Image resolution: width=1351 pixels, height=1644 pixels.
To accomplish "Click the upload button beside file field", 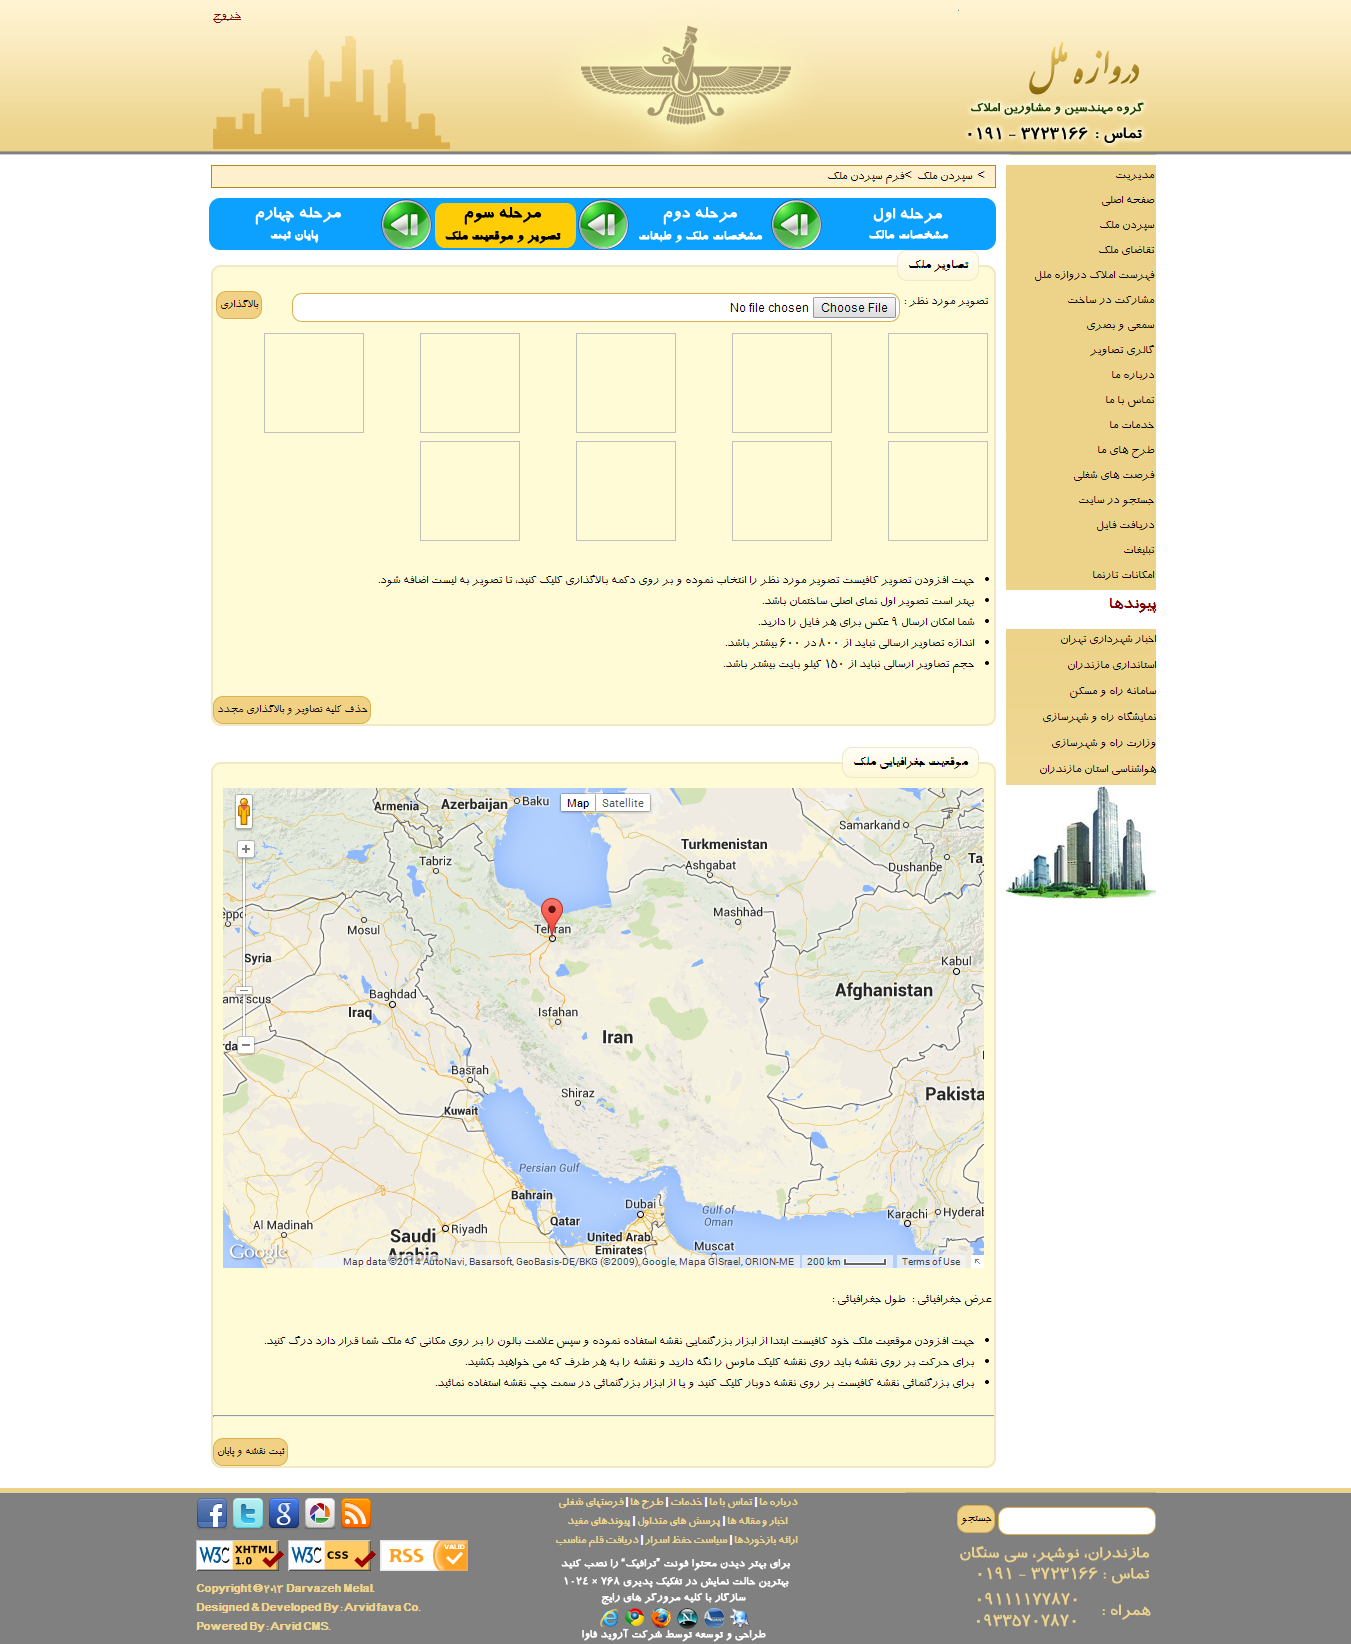I will (x=239, y=304).
